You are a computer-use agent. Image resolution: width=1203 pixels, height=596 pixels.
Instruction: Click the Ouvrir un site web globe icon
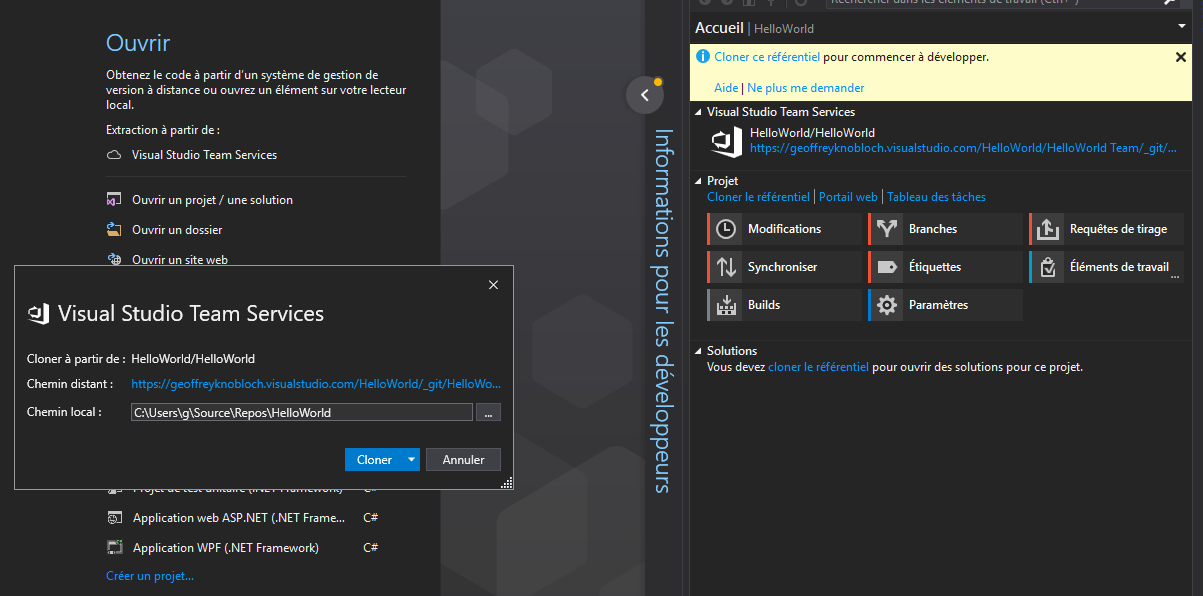coord(114,259)
